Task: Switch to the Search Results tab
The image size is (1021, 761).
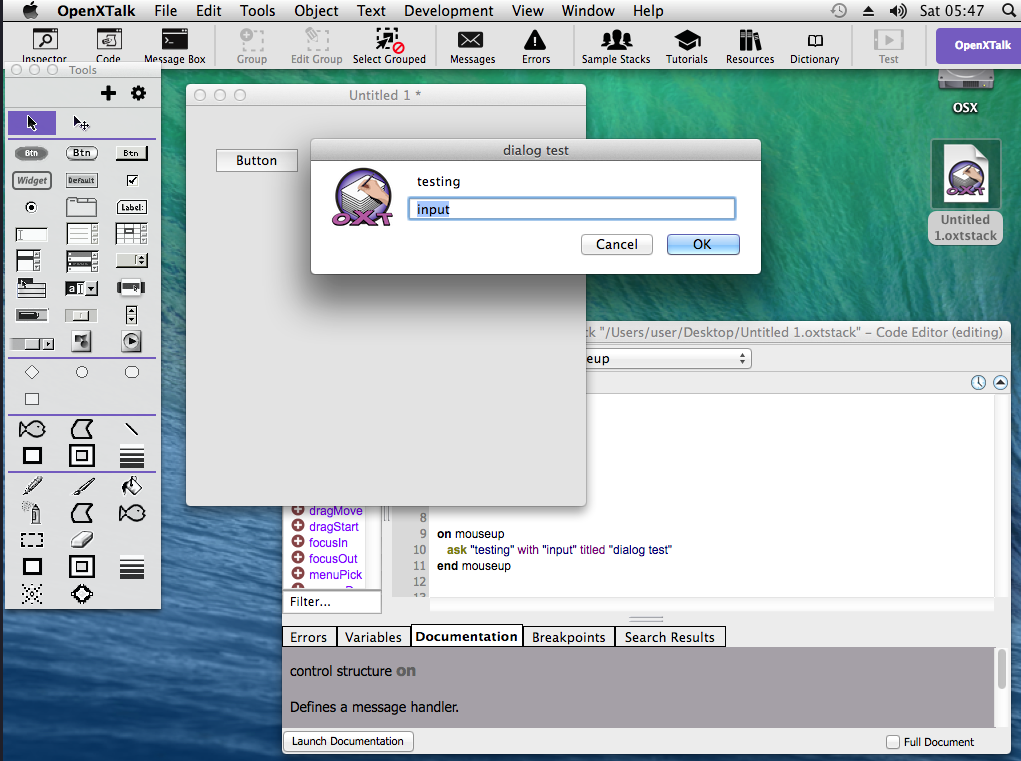Action: [669, 637]
